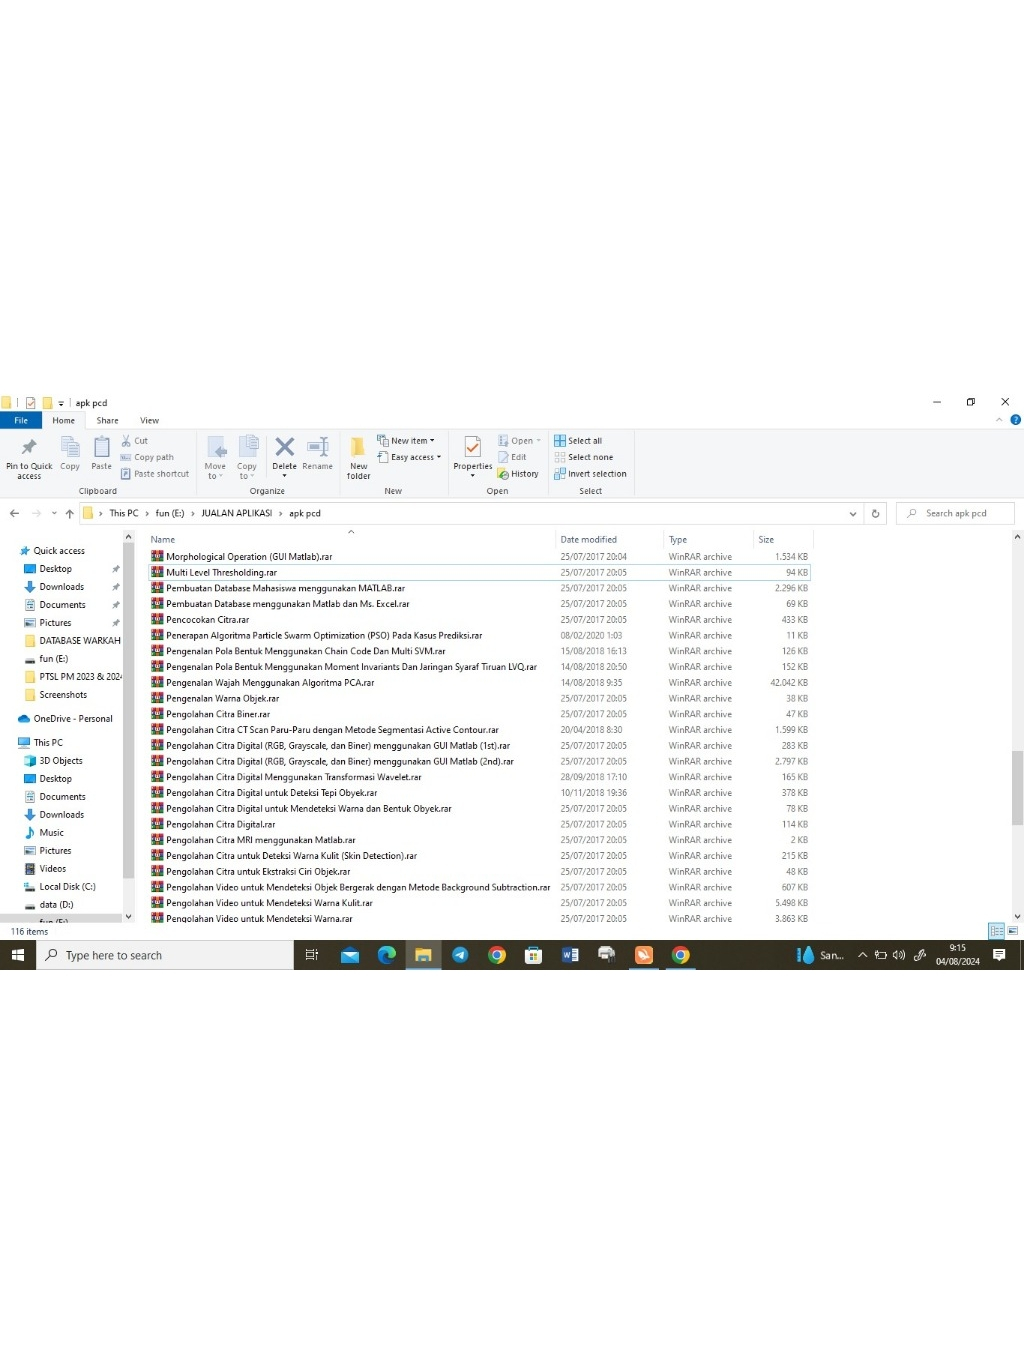Select Pengenalan Warna Objek.rar file
The height and width of the screenshot is (1364, 1024).
[479, 698]
